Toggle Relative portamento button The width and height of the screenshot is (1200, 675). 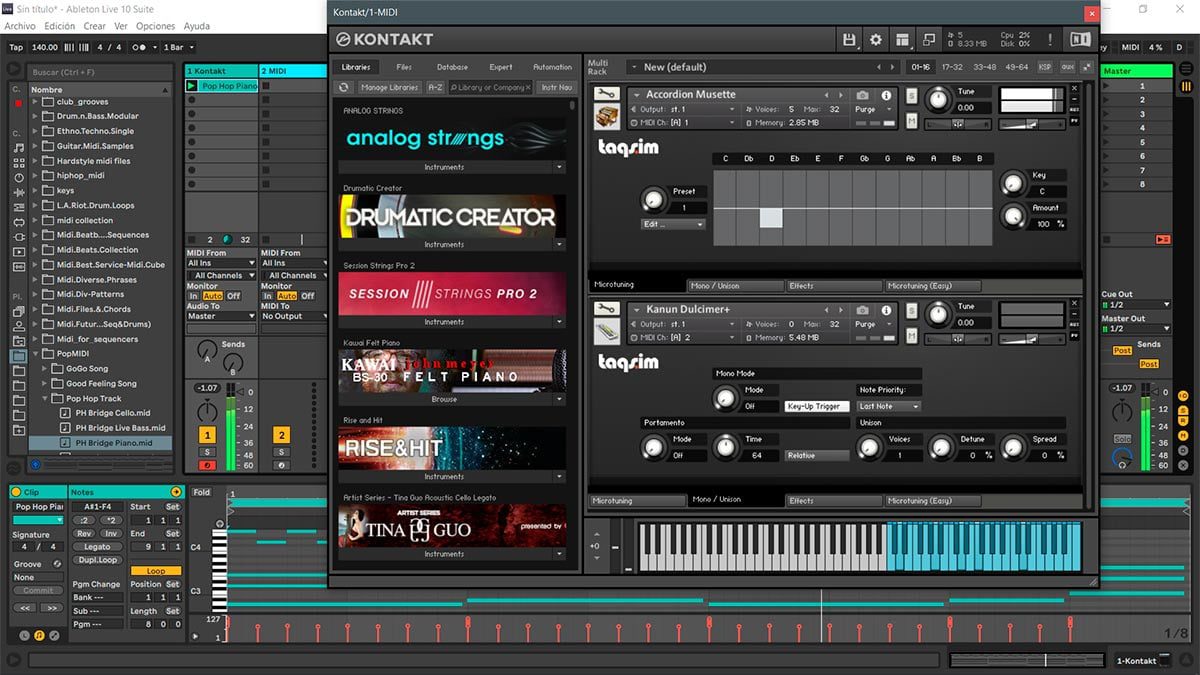[817, 455]
